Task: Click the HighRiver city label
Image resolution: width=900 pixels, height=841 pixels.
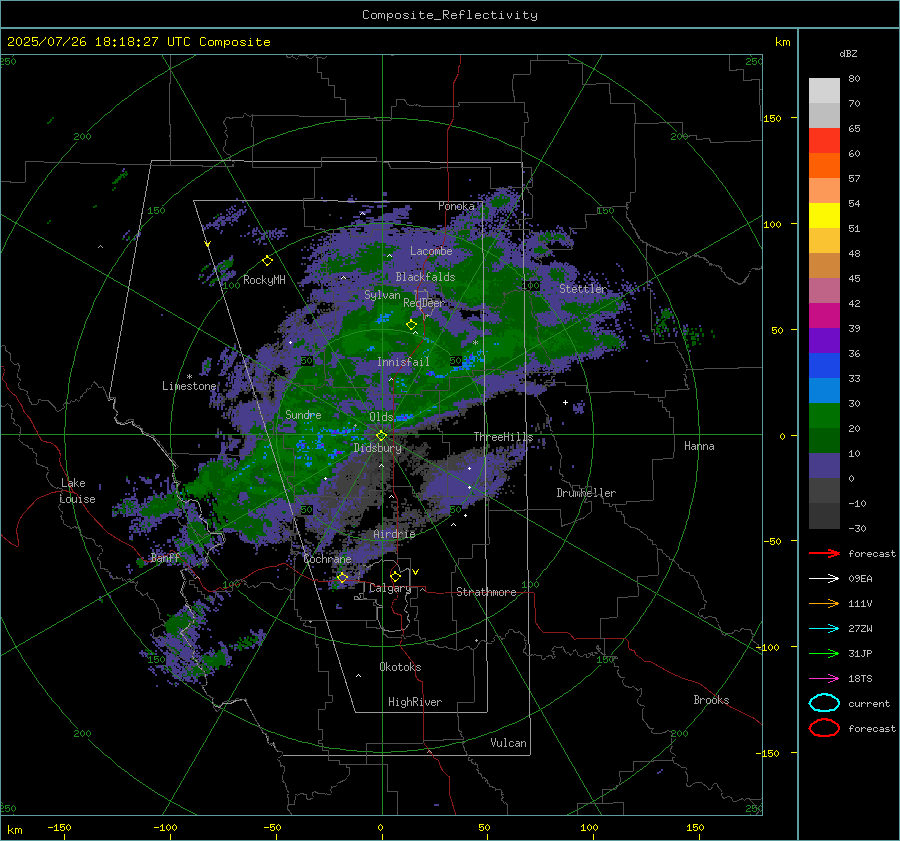Action: pos(415,702)
